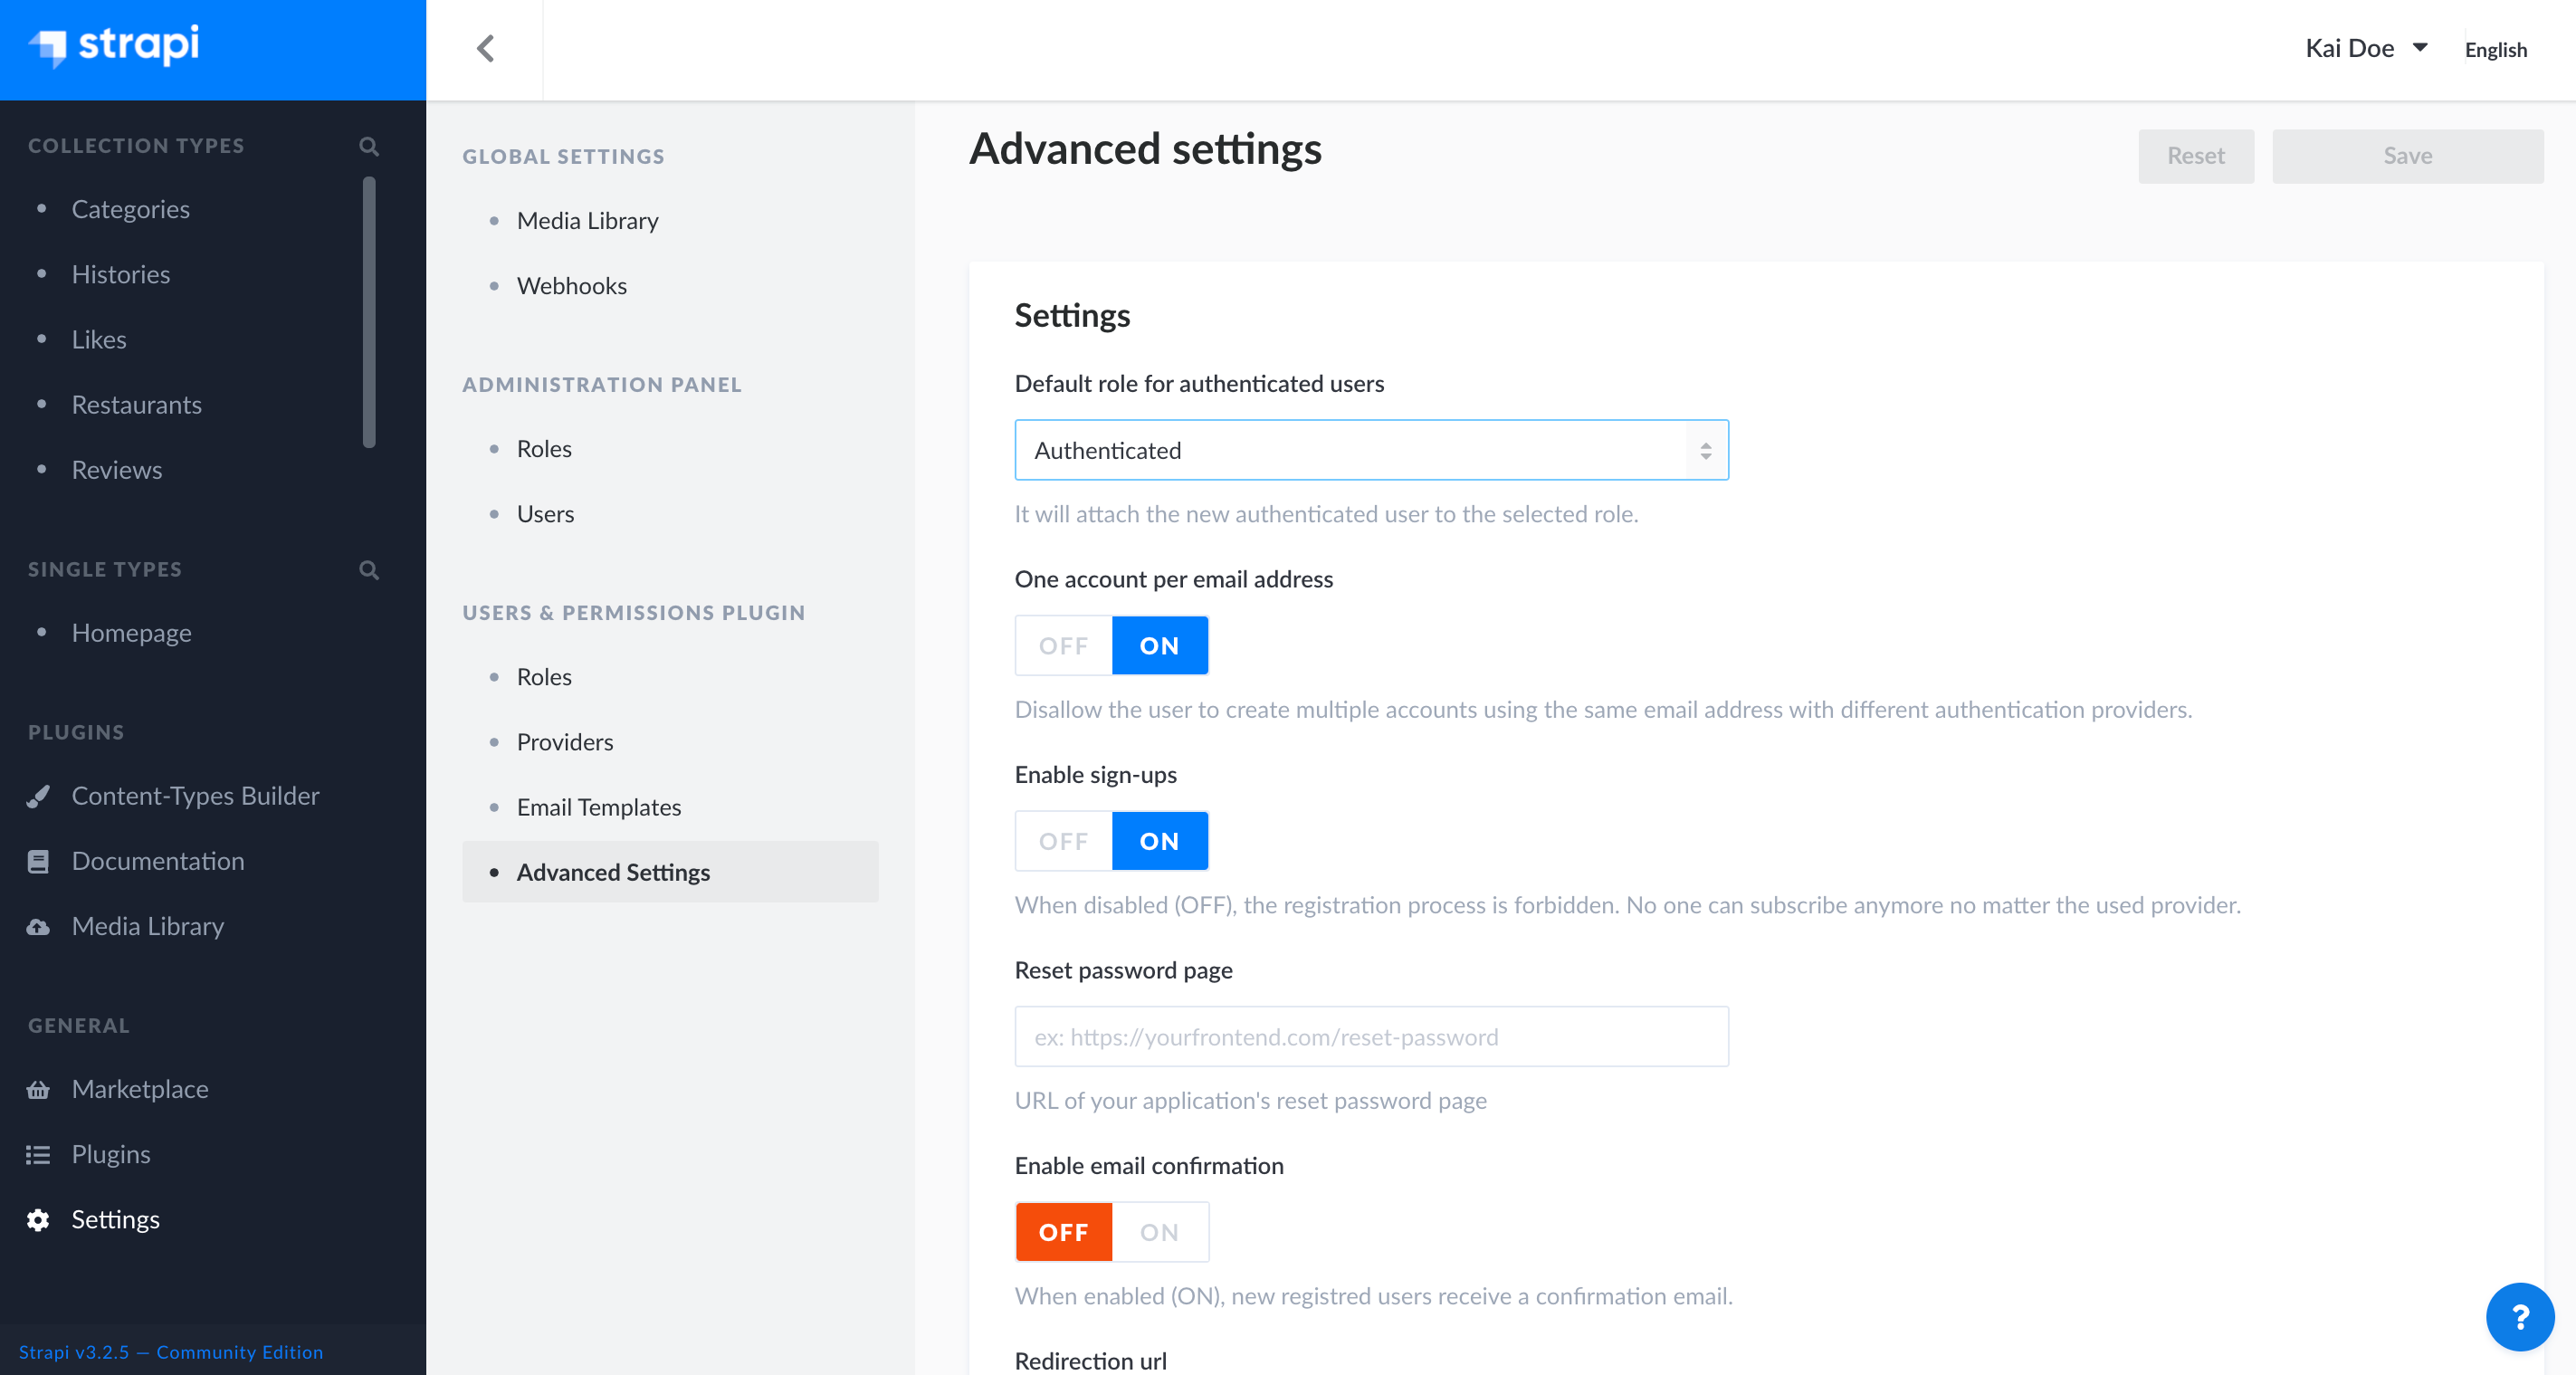Image resolution: width=2576 pixels, height=1375 pixels.
Task: Click the Plugins general icon
Action: [39, 1153]
